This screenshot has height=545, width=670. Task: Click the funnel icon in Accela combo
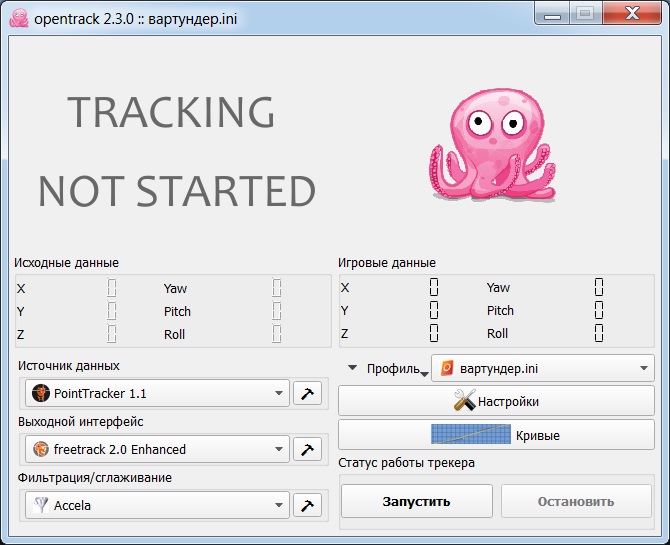41,505
